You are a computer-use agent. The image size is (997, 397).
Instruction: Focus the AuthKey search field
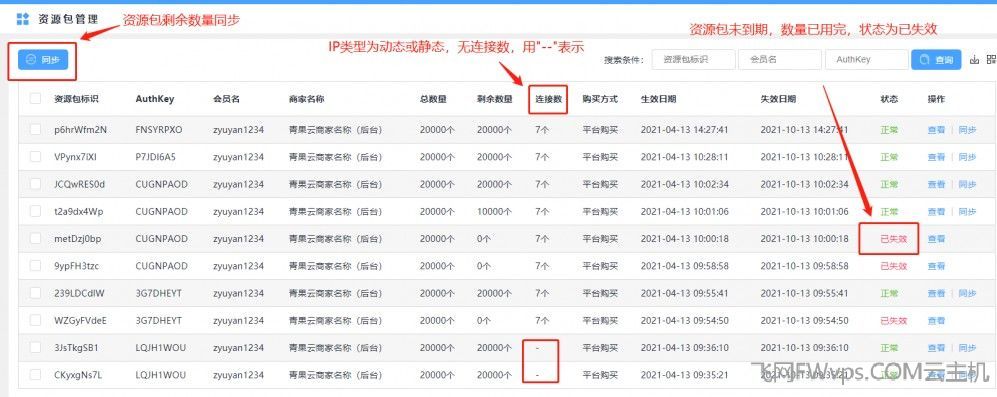(x=867, y=60)
